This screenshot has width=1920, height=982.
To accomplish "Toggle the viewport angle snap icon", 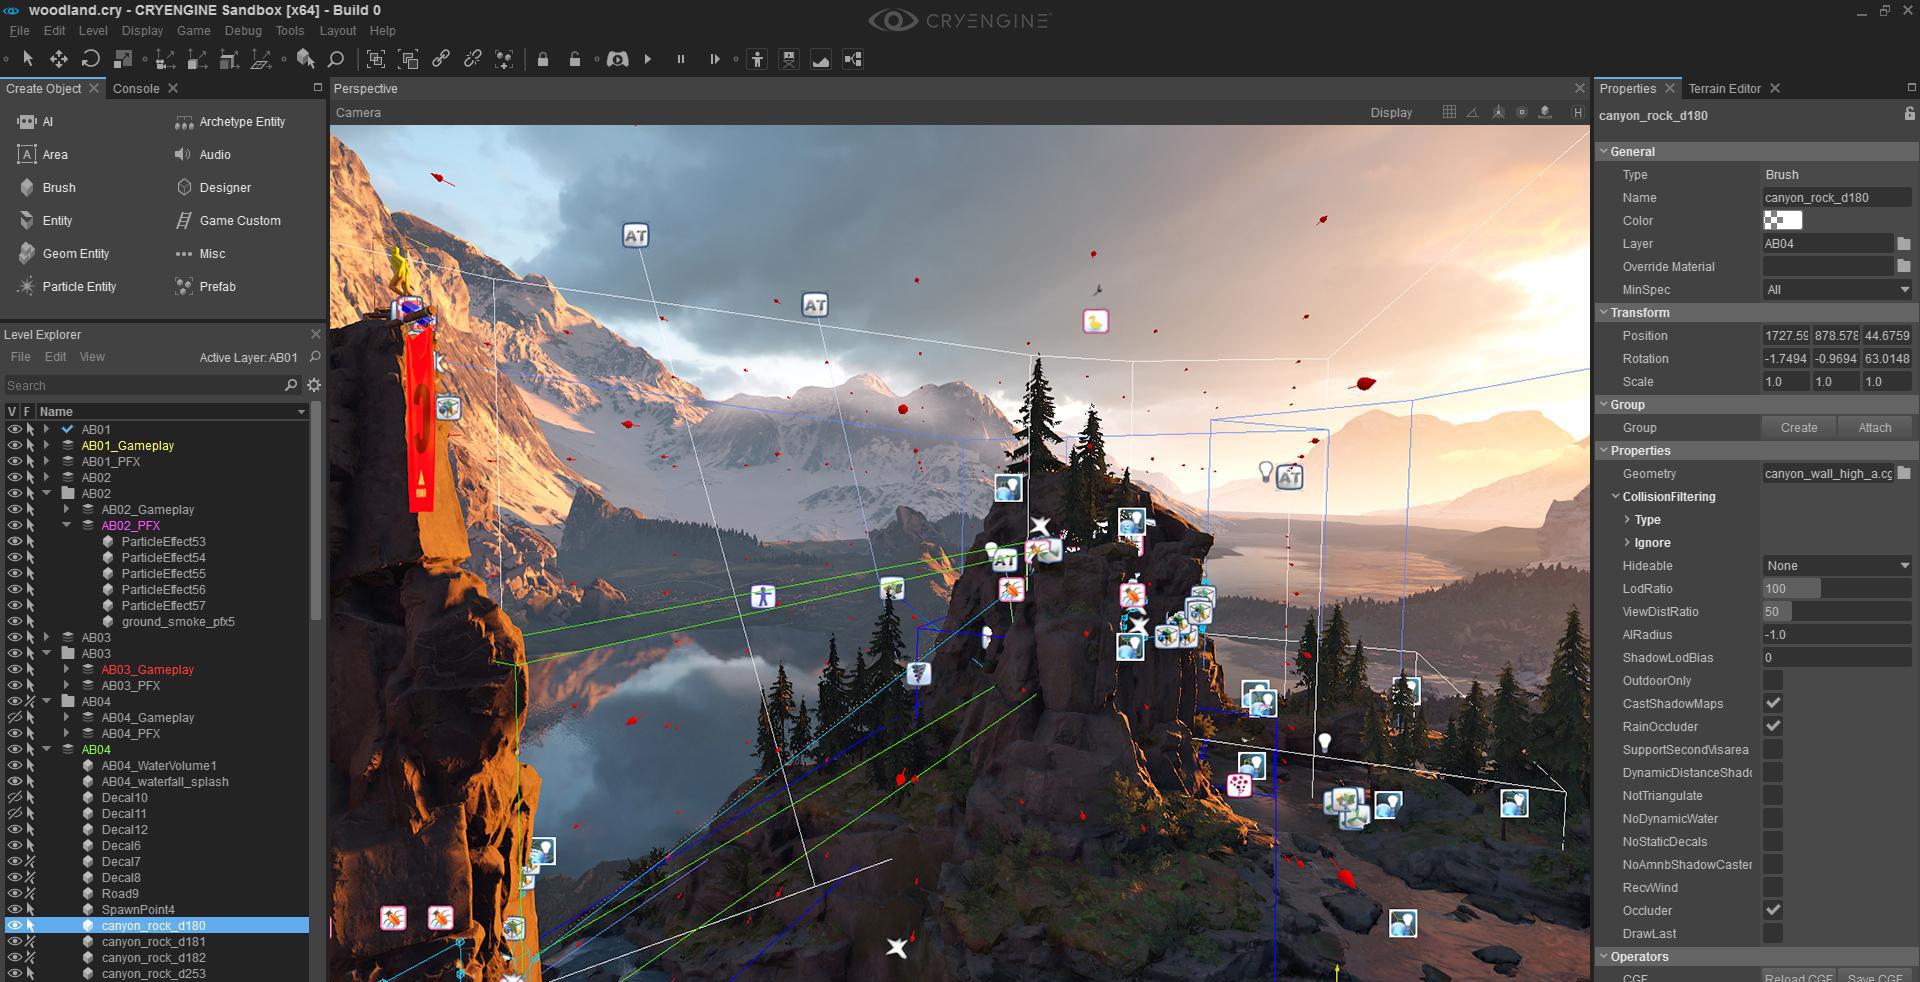I will pos(1473,112).
